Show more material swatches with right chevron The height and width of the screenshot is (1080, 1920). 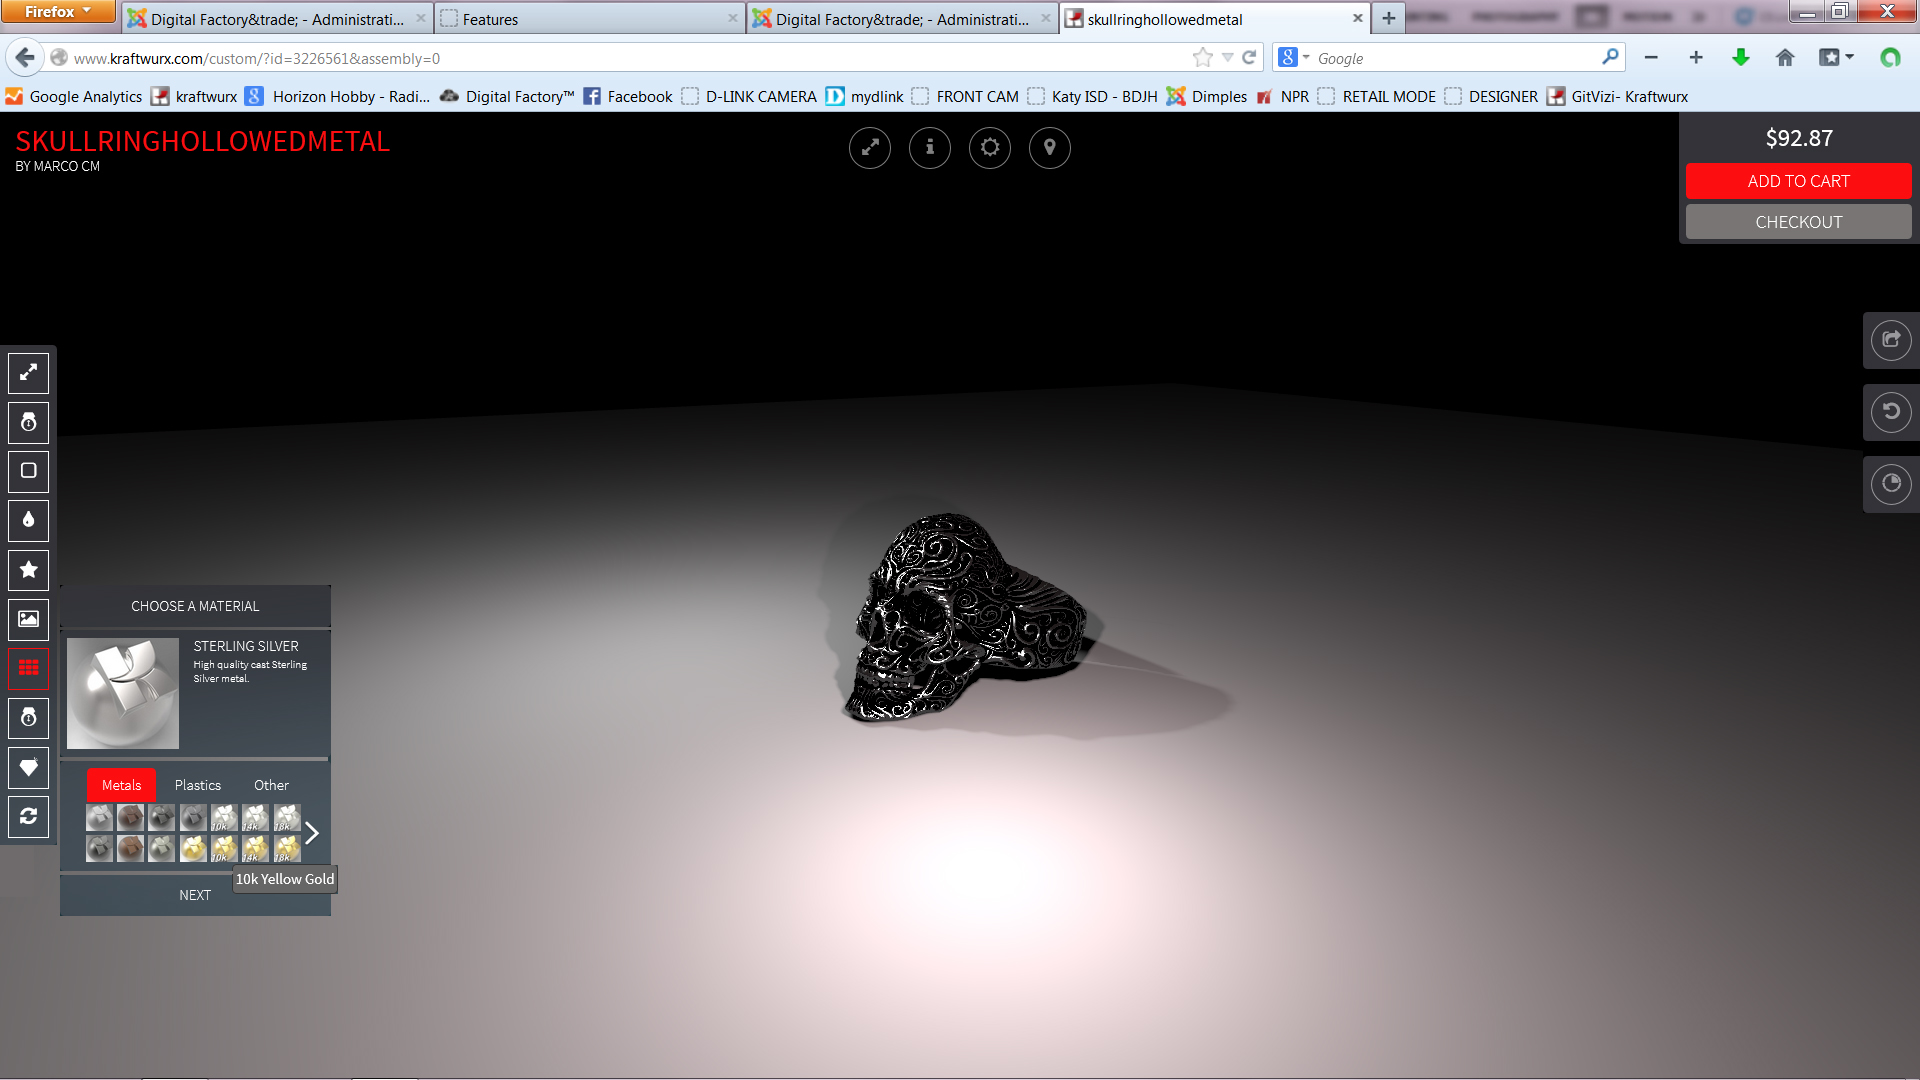pos(312,833)
